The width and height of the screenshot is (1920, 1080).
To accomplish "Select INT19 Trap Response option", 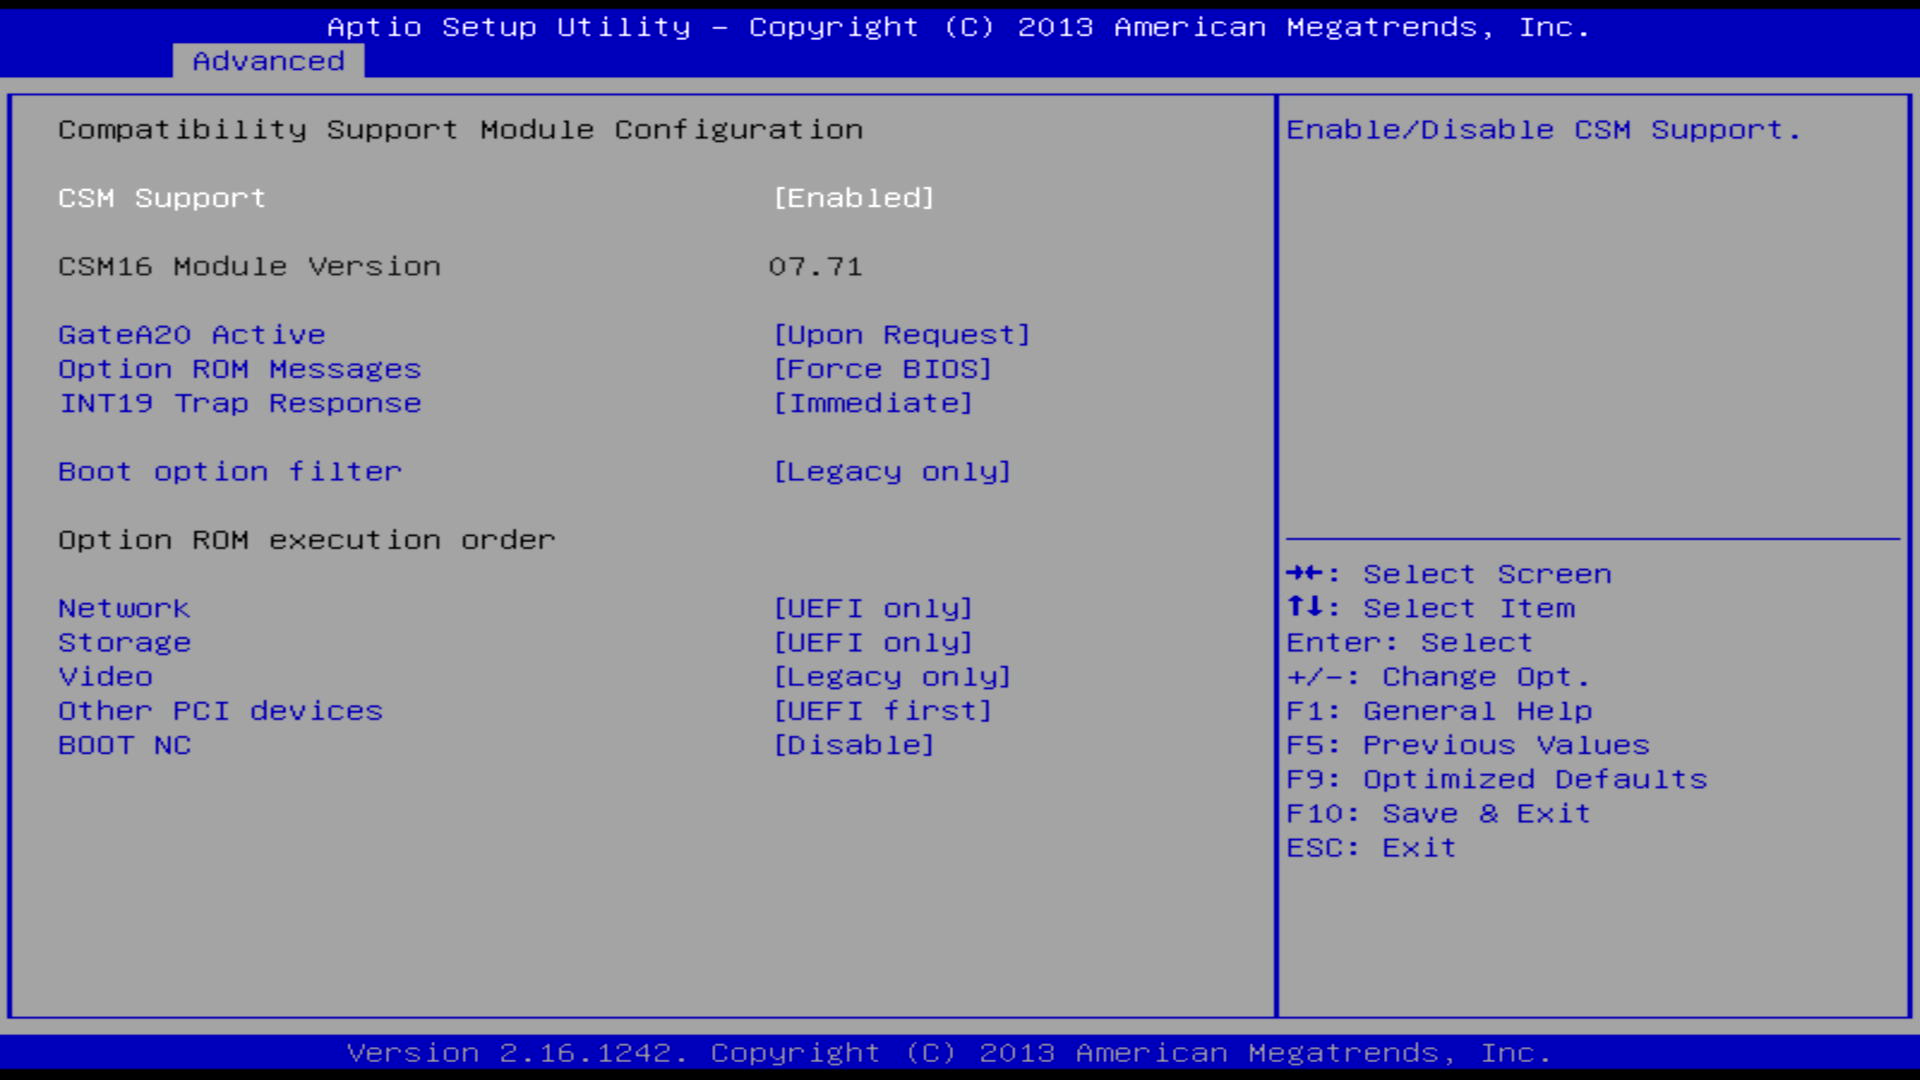I will click(239, 402).
